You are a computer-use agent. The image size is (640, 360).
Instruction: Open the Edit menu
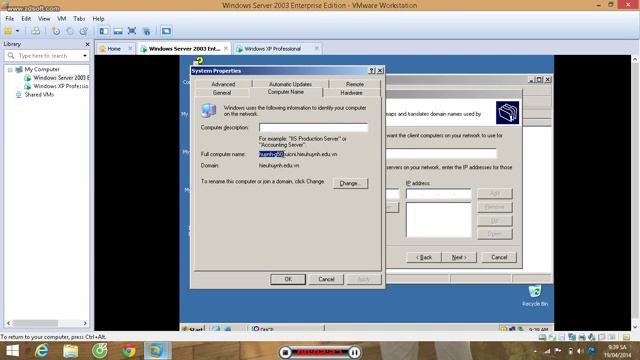pyautogui.click(x=26, y=19)
